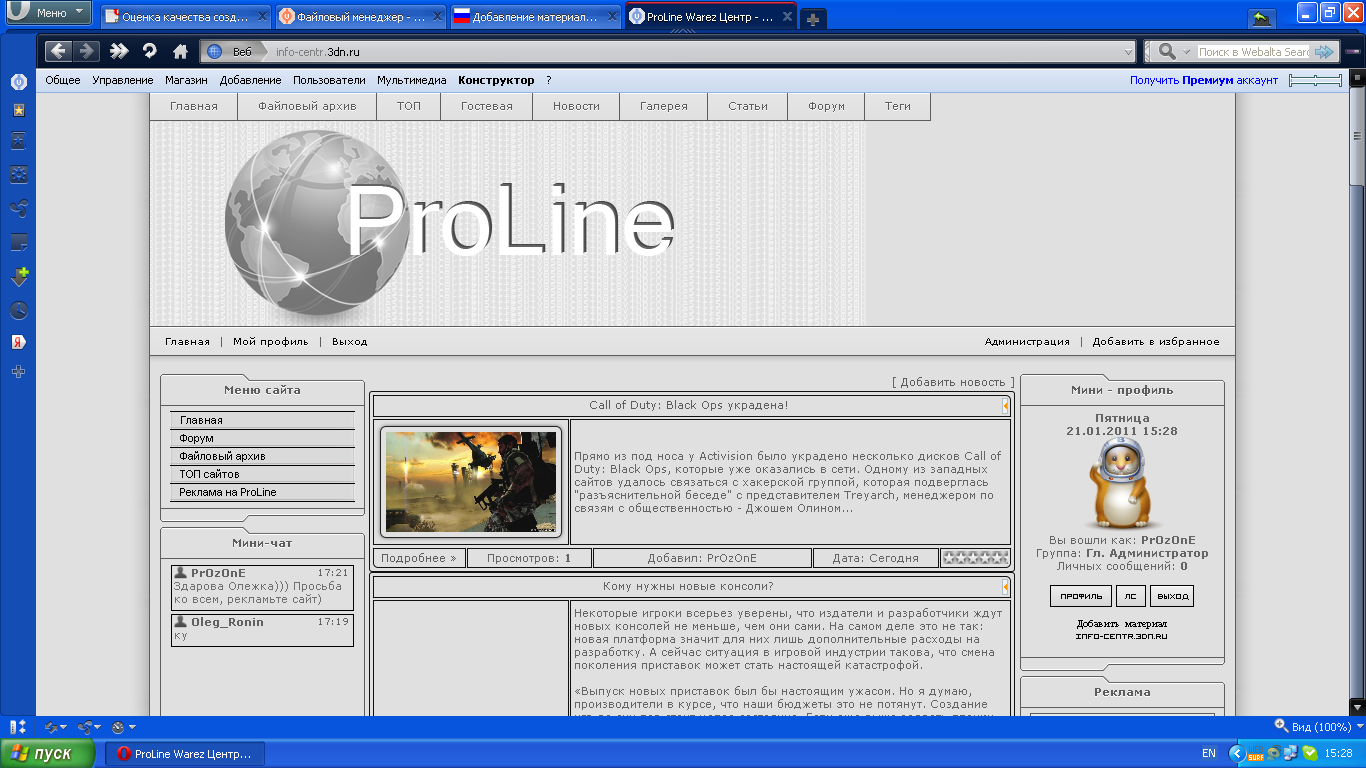Click the Windows пуск start button

point(48,753)
